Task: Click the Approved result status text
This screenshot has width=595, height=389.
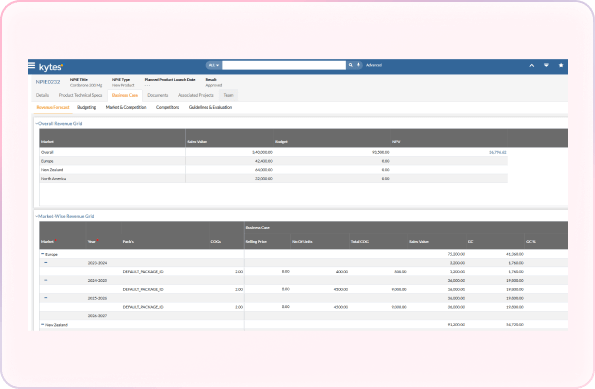Action: coord(214,85)
